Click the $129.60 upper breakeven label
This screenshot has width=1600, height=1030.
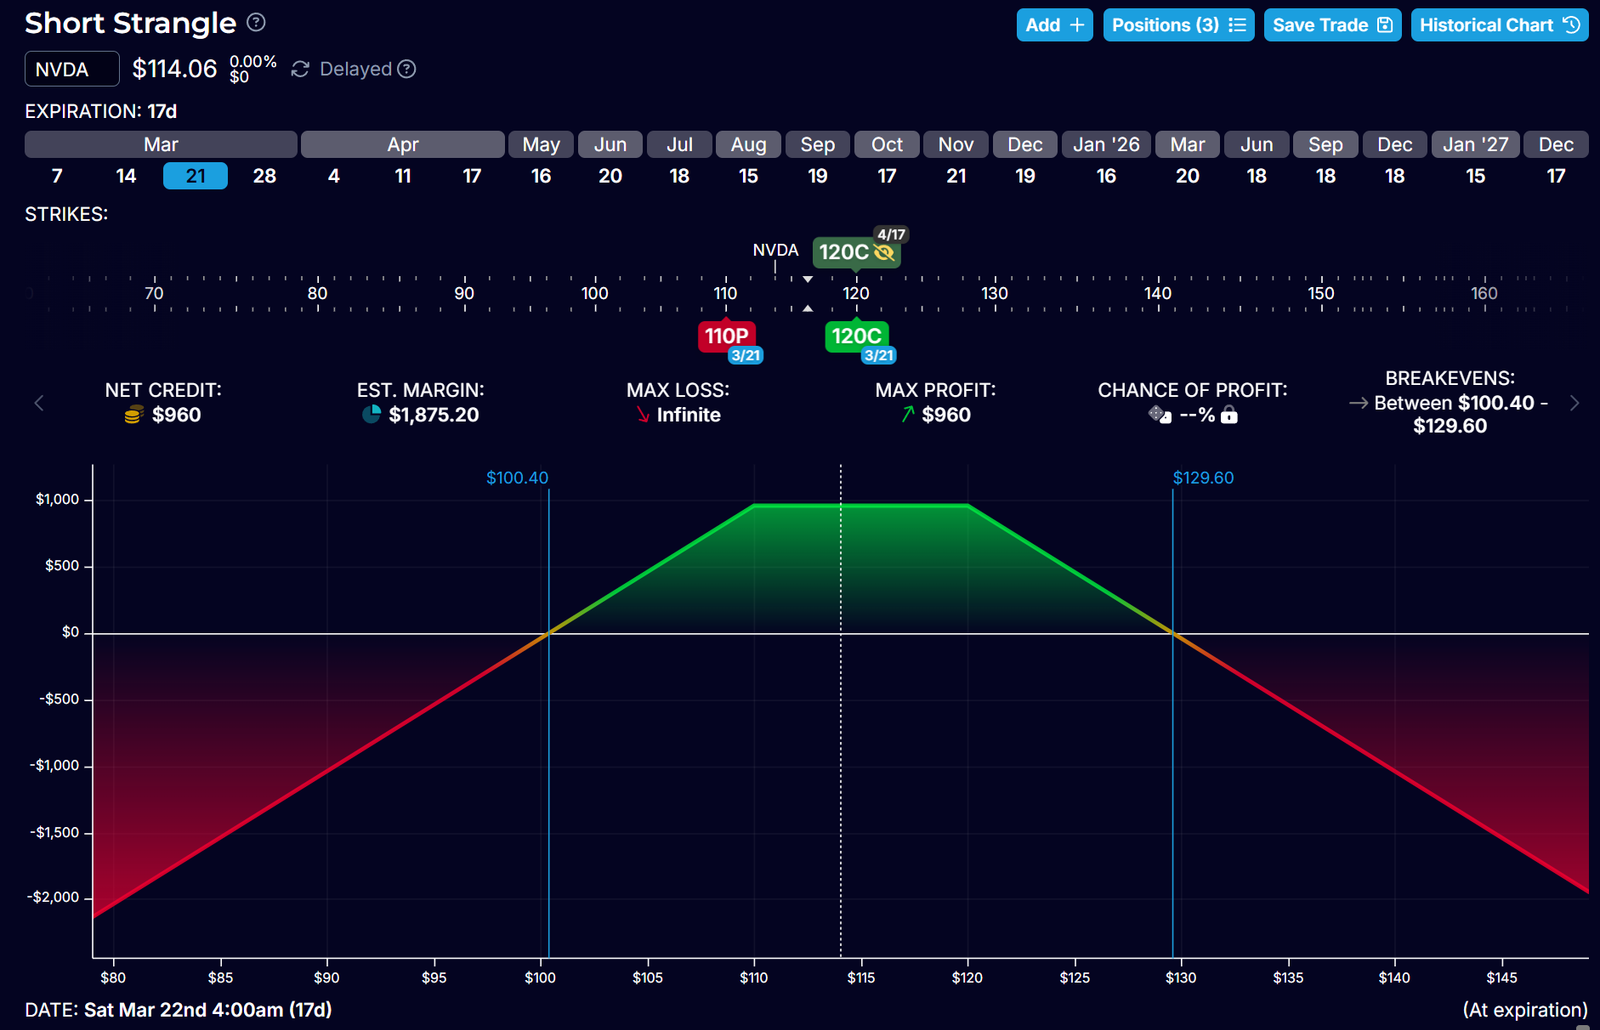click(1203, 478)
